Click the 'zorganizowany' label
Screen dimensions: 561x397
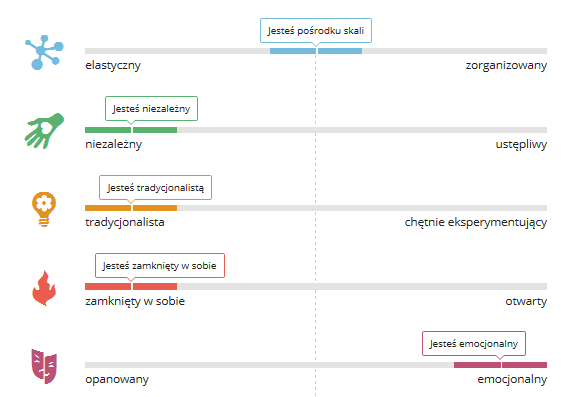506,65
